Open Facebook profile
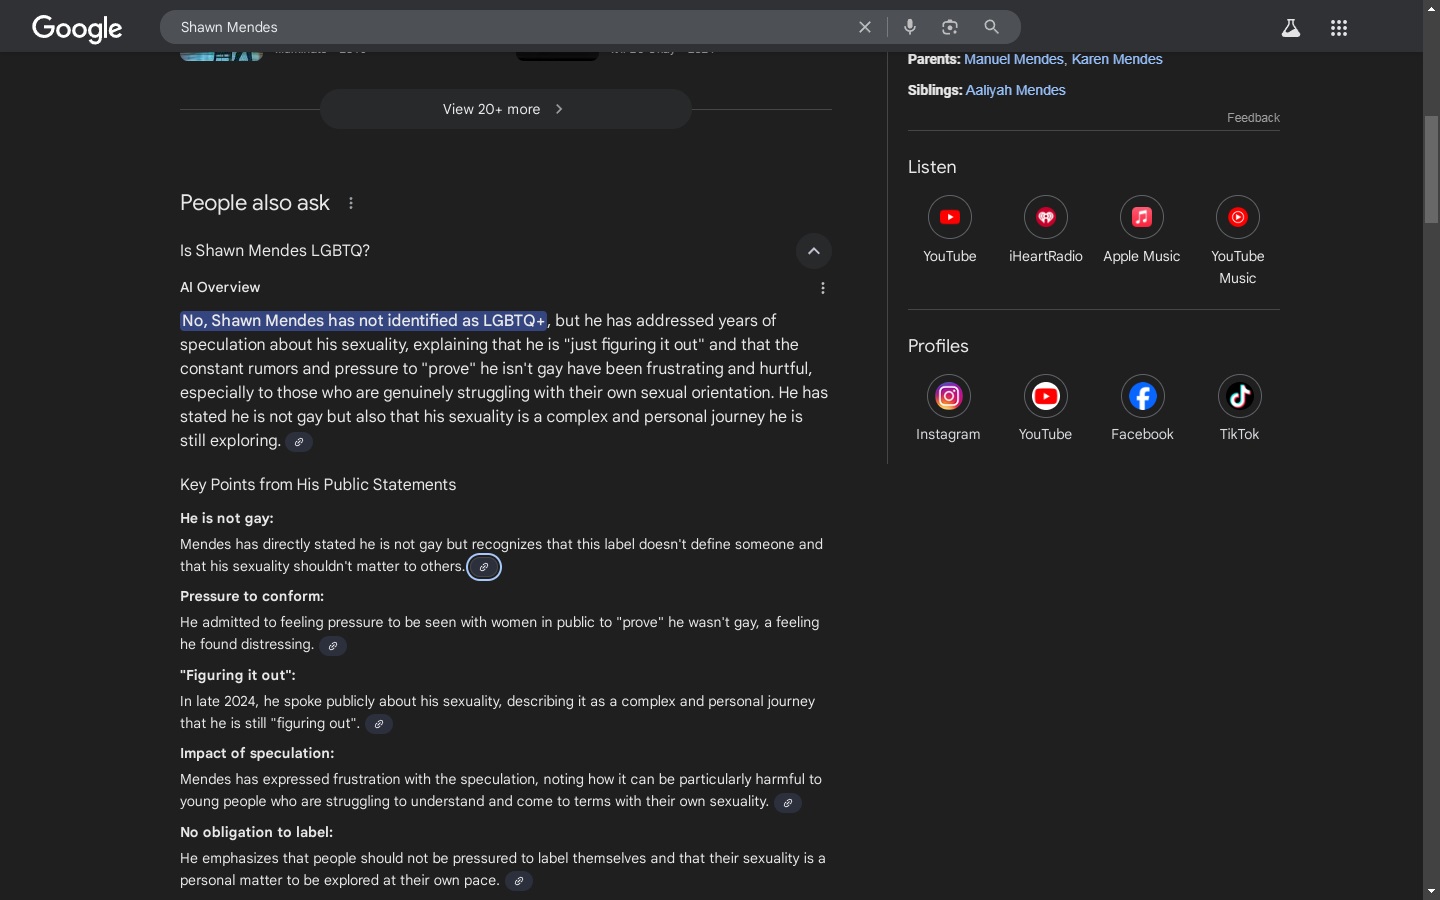1440x900 pixels. (1143, 396)
